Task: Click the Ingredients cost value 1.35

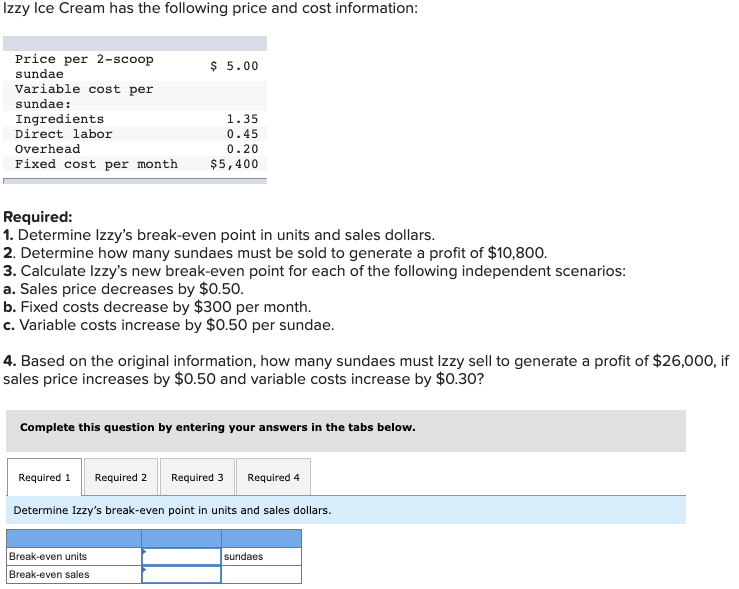Action: (x=242, y=119)
